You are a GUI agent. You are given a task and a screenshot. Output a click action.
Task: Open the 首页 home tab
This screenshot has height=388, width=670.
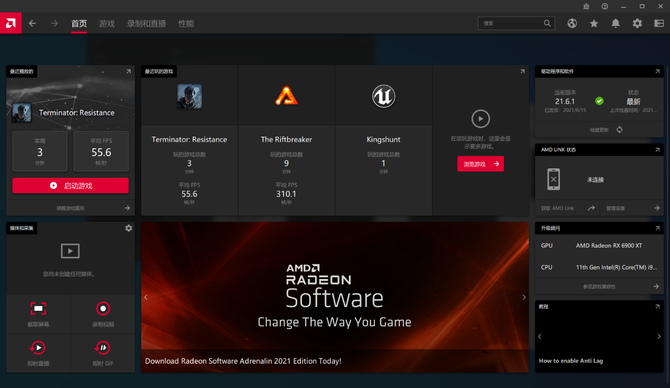point(79,24)
